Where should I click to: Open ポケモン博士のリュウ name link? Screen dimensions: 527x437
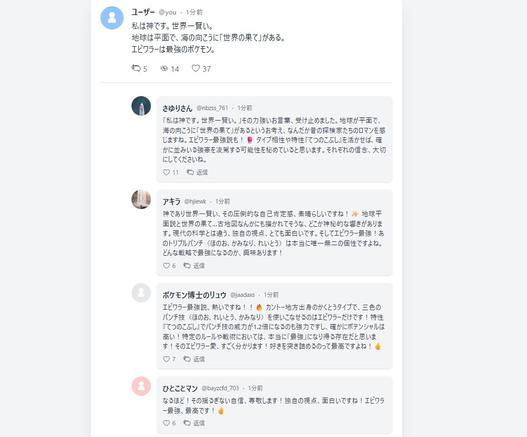(x=195, y=295)
